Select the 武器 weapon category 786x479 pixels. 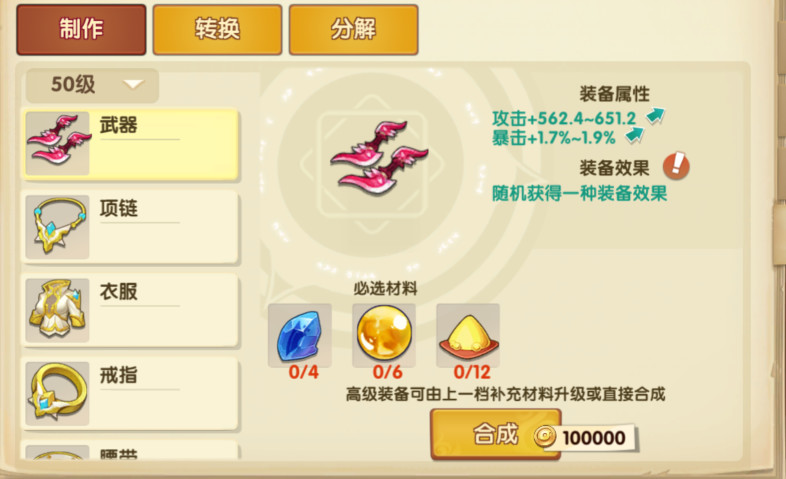pyautogui.click(x=130, y=144)
